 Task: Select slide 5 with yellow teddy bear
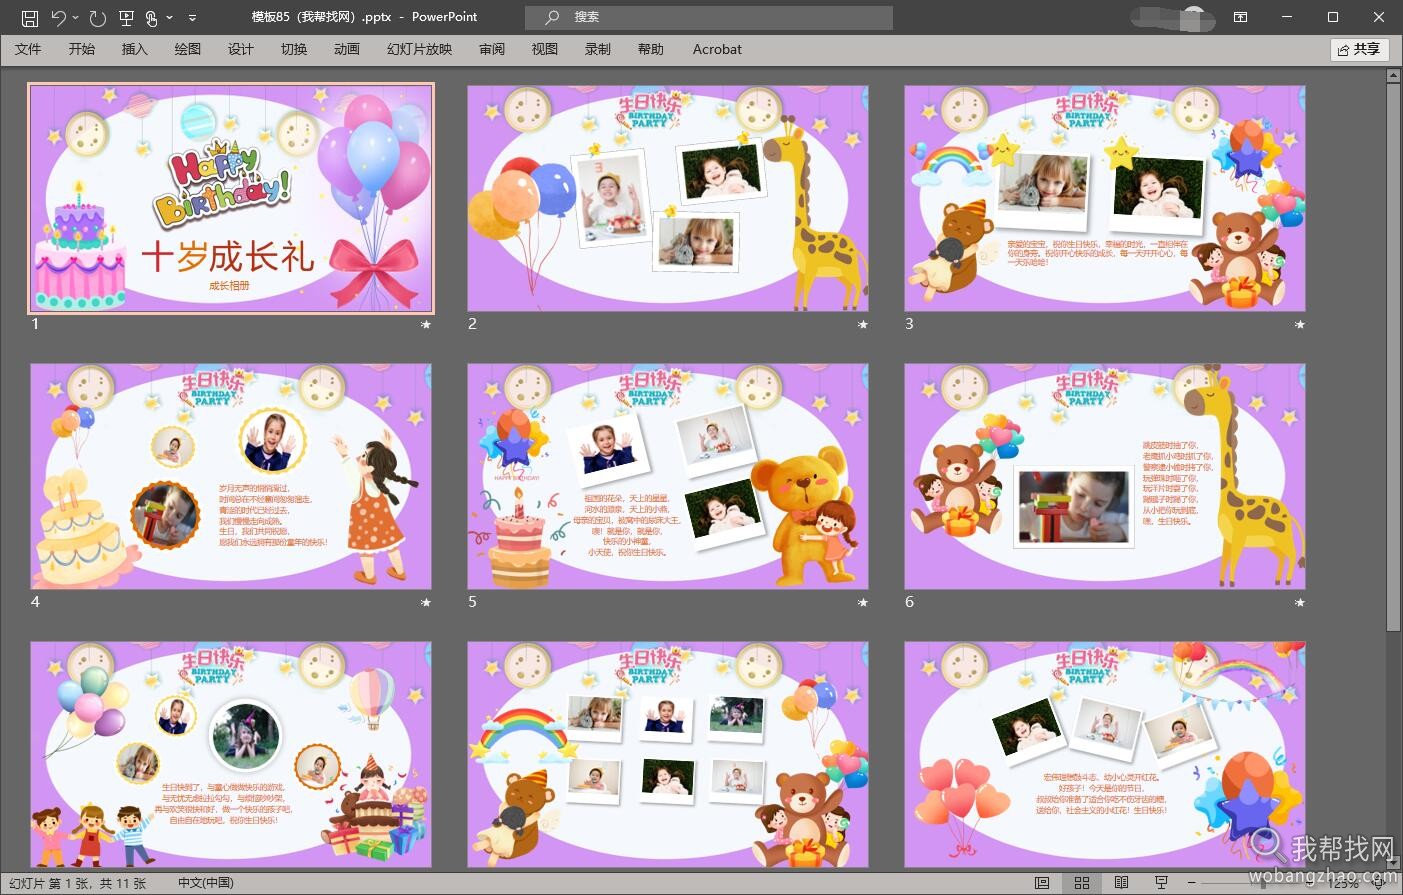(668, 476)
